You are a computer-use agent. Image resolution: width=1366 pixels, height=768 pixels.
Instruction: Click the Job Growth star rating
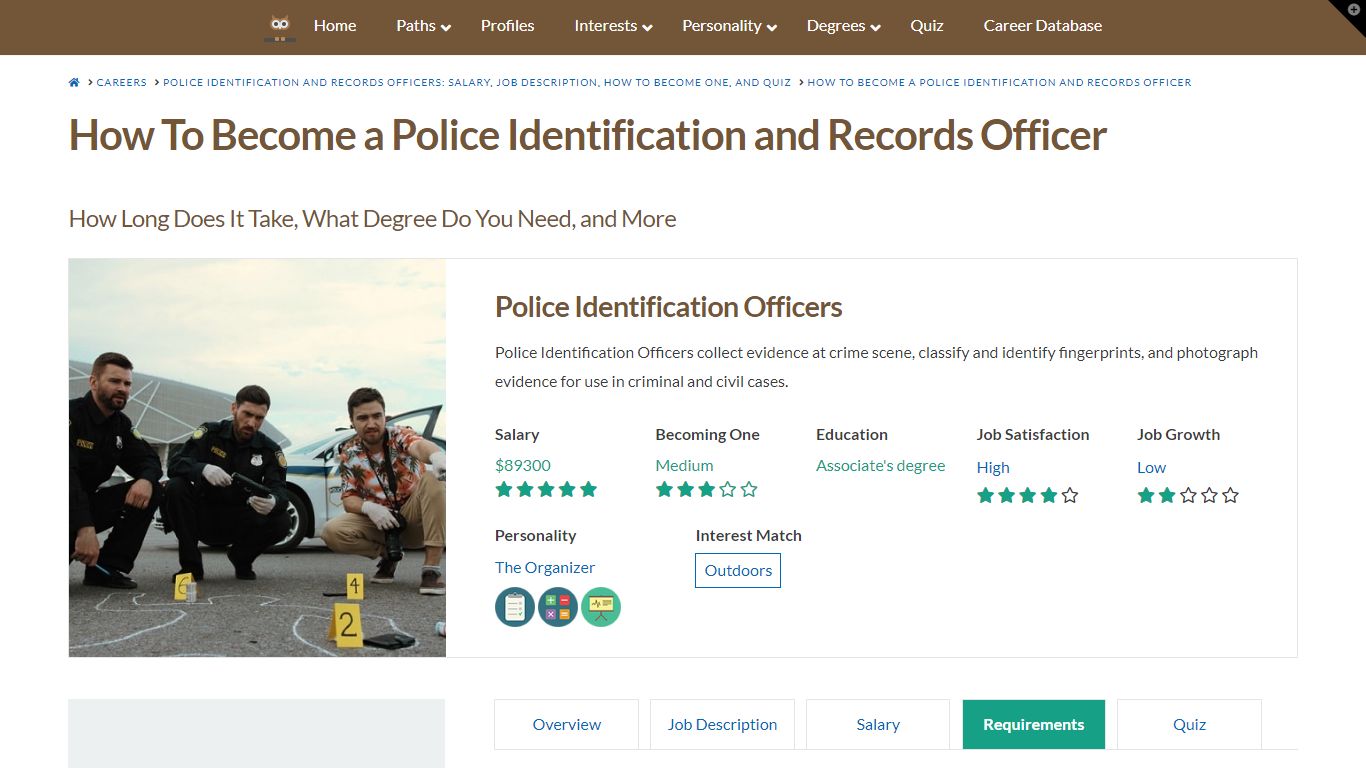click(1188, 495)
